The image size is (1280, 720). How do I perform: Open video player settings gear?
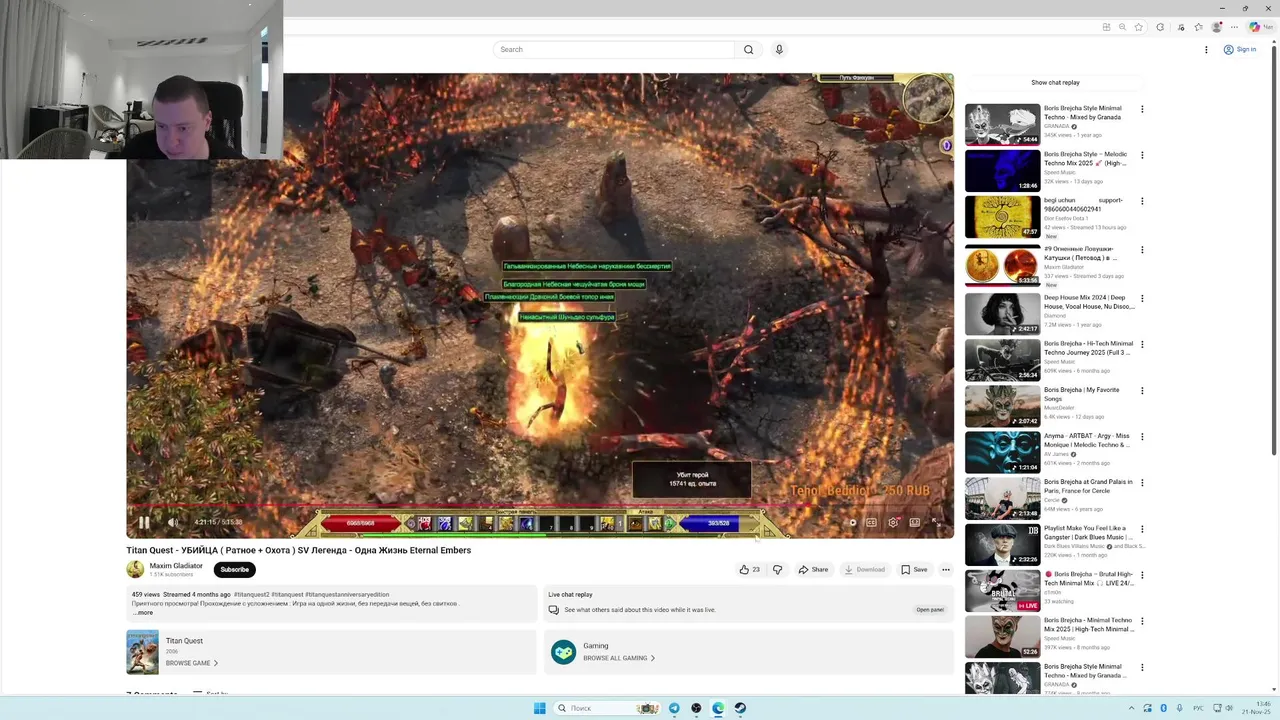(892, 522)
